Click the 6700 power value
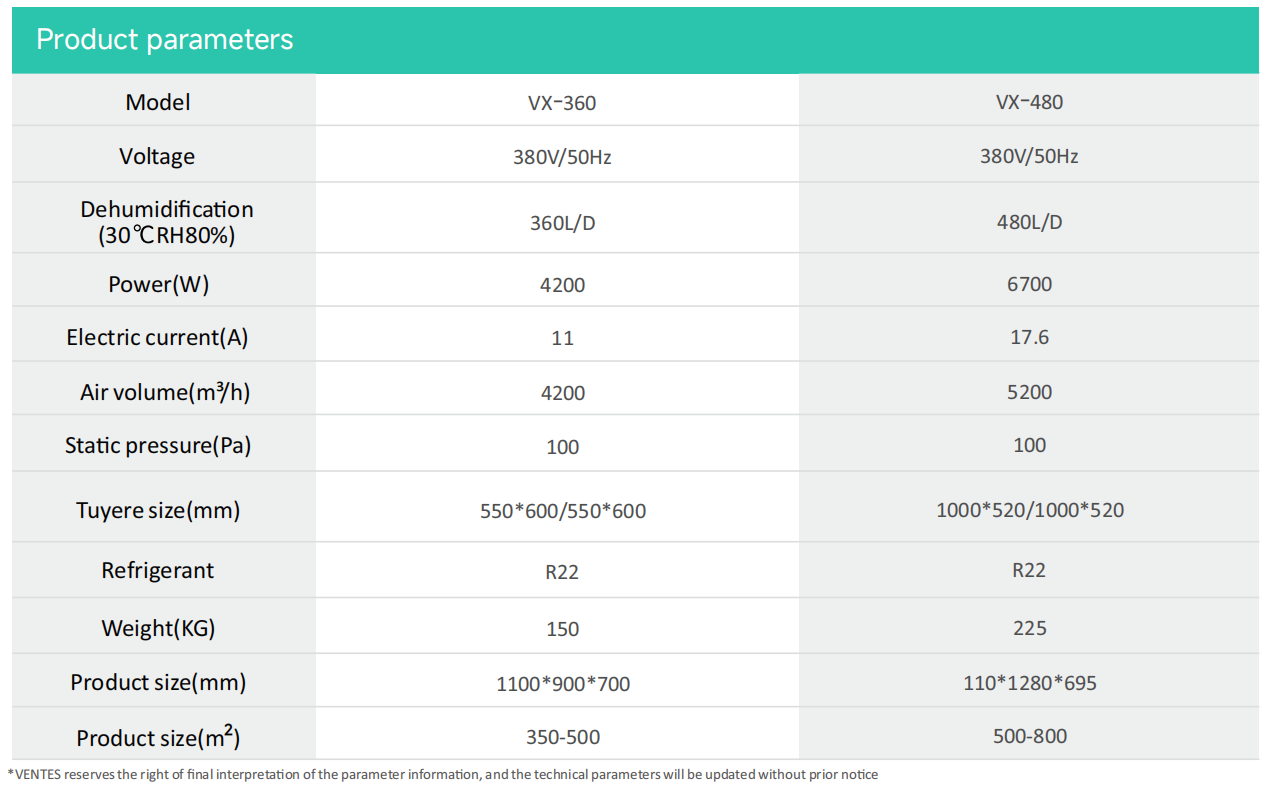The height and width of the screenshot is (794, 1268). [x=1029, y=284]
